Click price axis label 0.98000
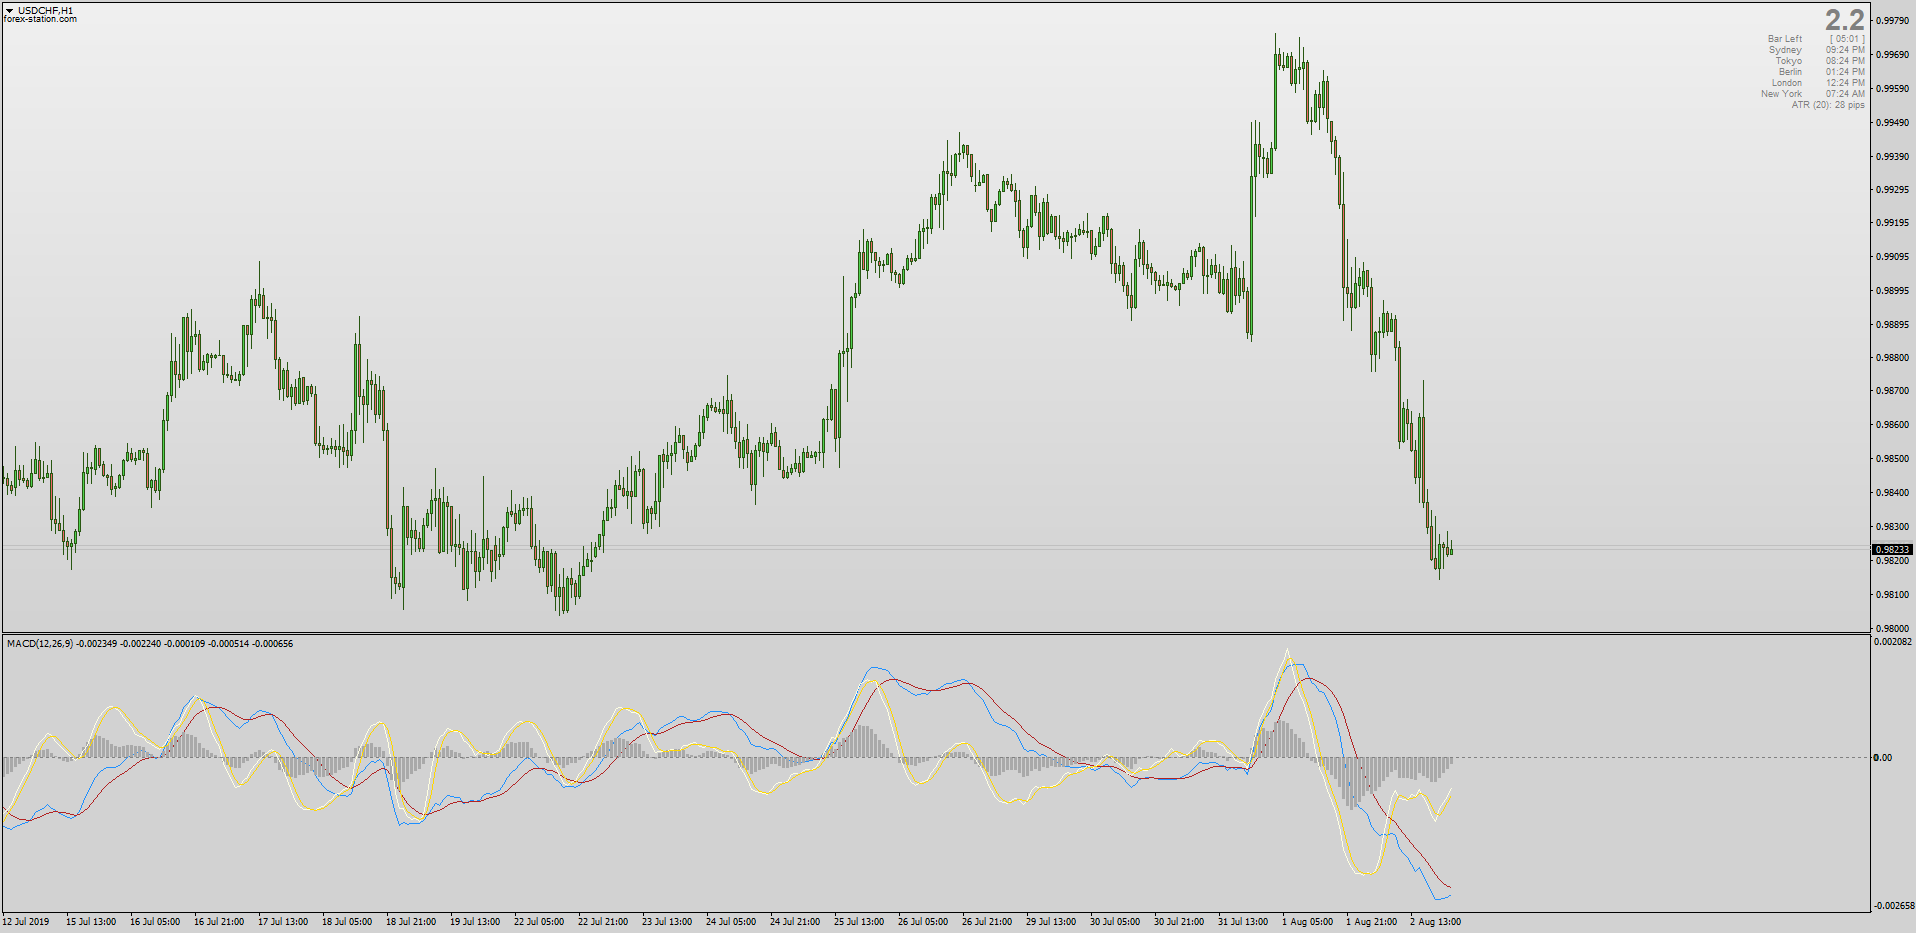This screenshot has height=933, width=1916. point(1894,629)
